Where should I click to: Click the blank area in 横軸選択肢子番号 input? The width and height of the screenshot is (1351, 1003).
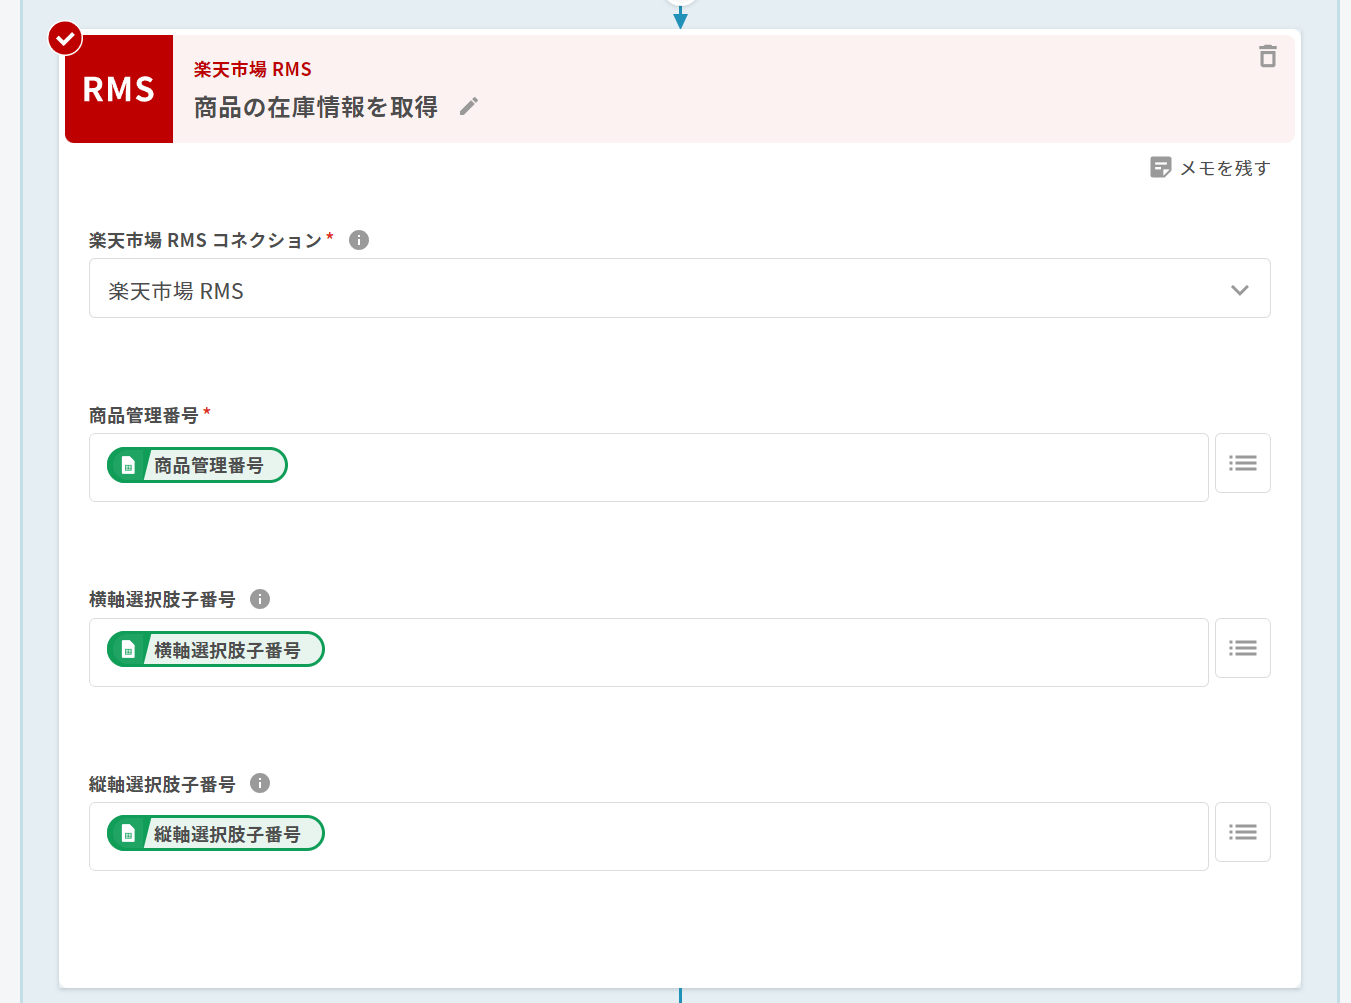point(760,652)
